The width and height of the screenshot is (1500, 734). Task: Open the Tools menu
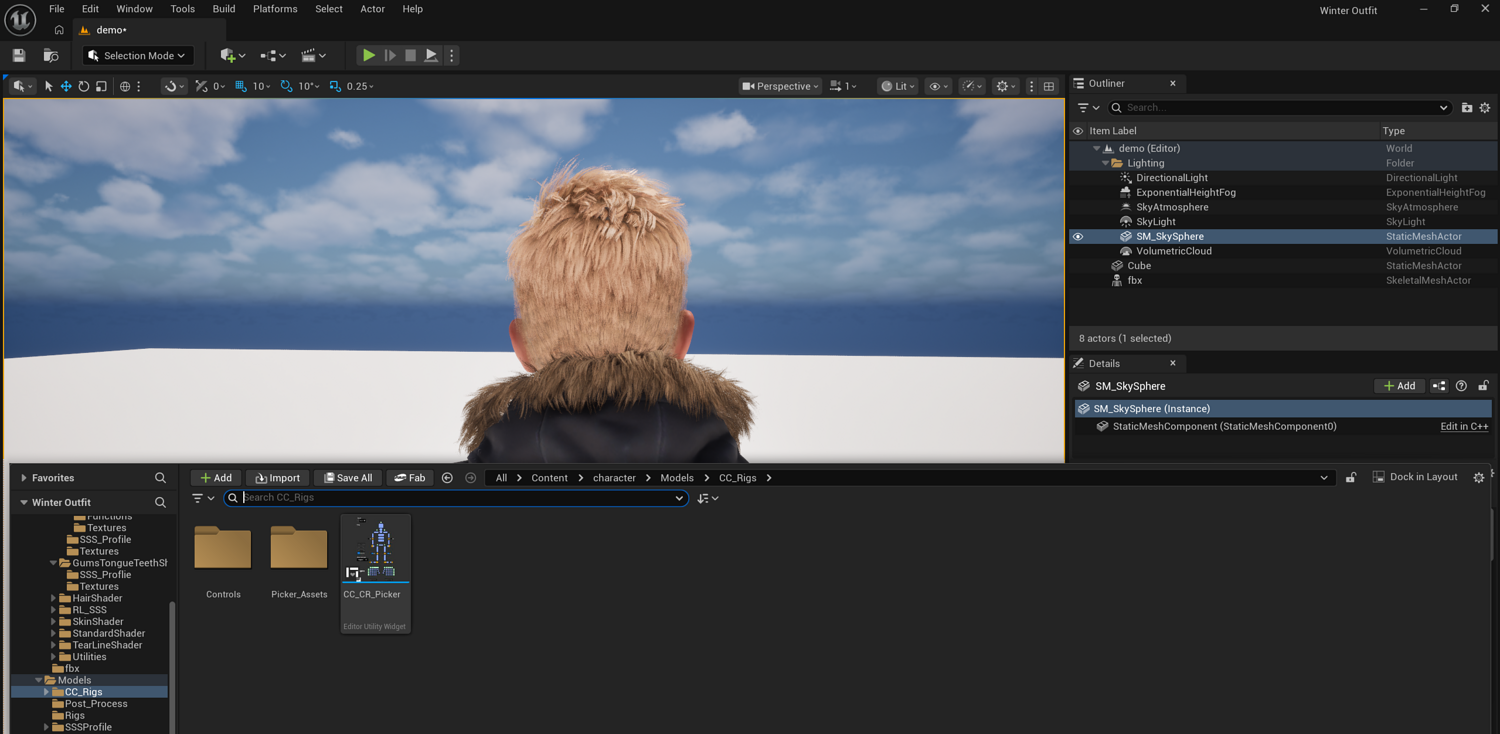tap(183, 9)
